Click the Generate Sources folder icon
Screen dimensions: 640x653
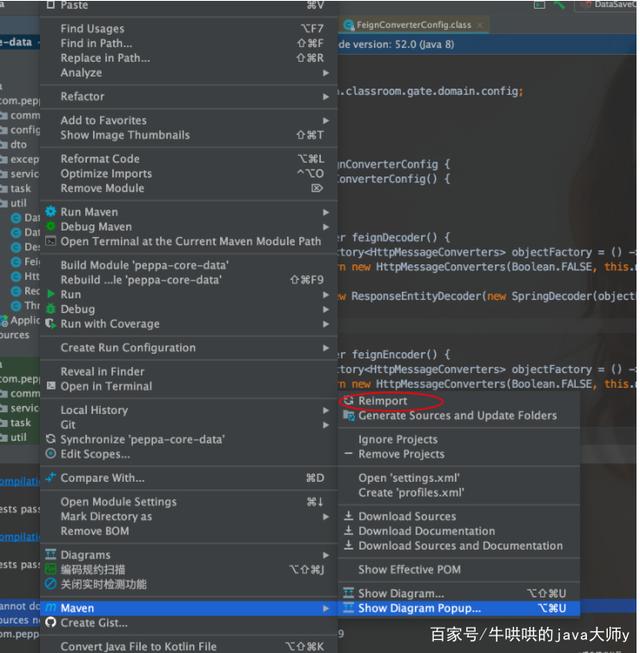[349, 415]
